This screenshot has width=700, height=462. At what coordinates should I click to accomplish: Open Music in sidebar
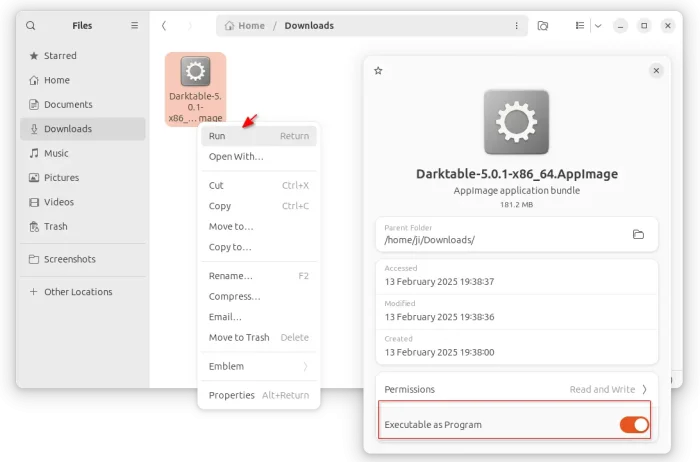(x=83, y=154)
